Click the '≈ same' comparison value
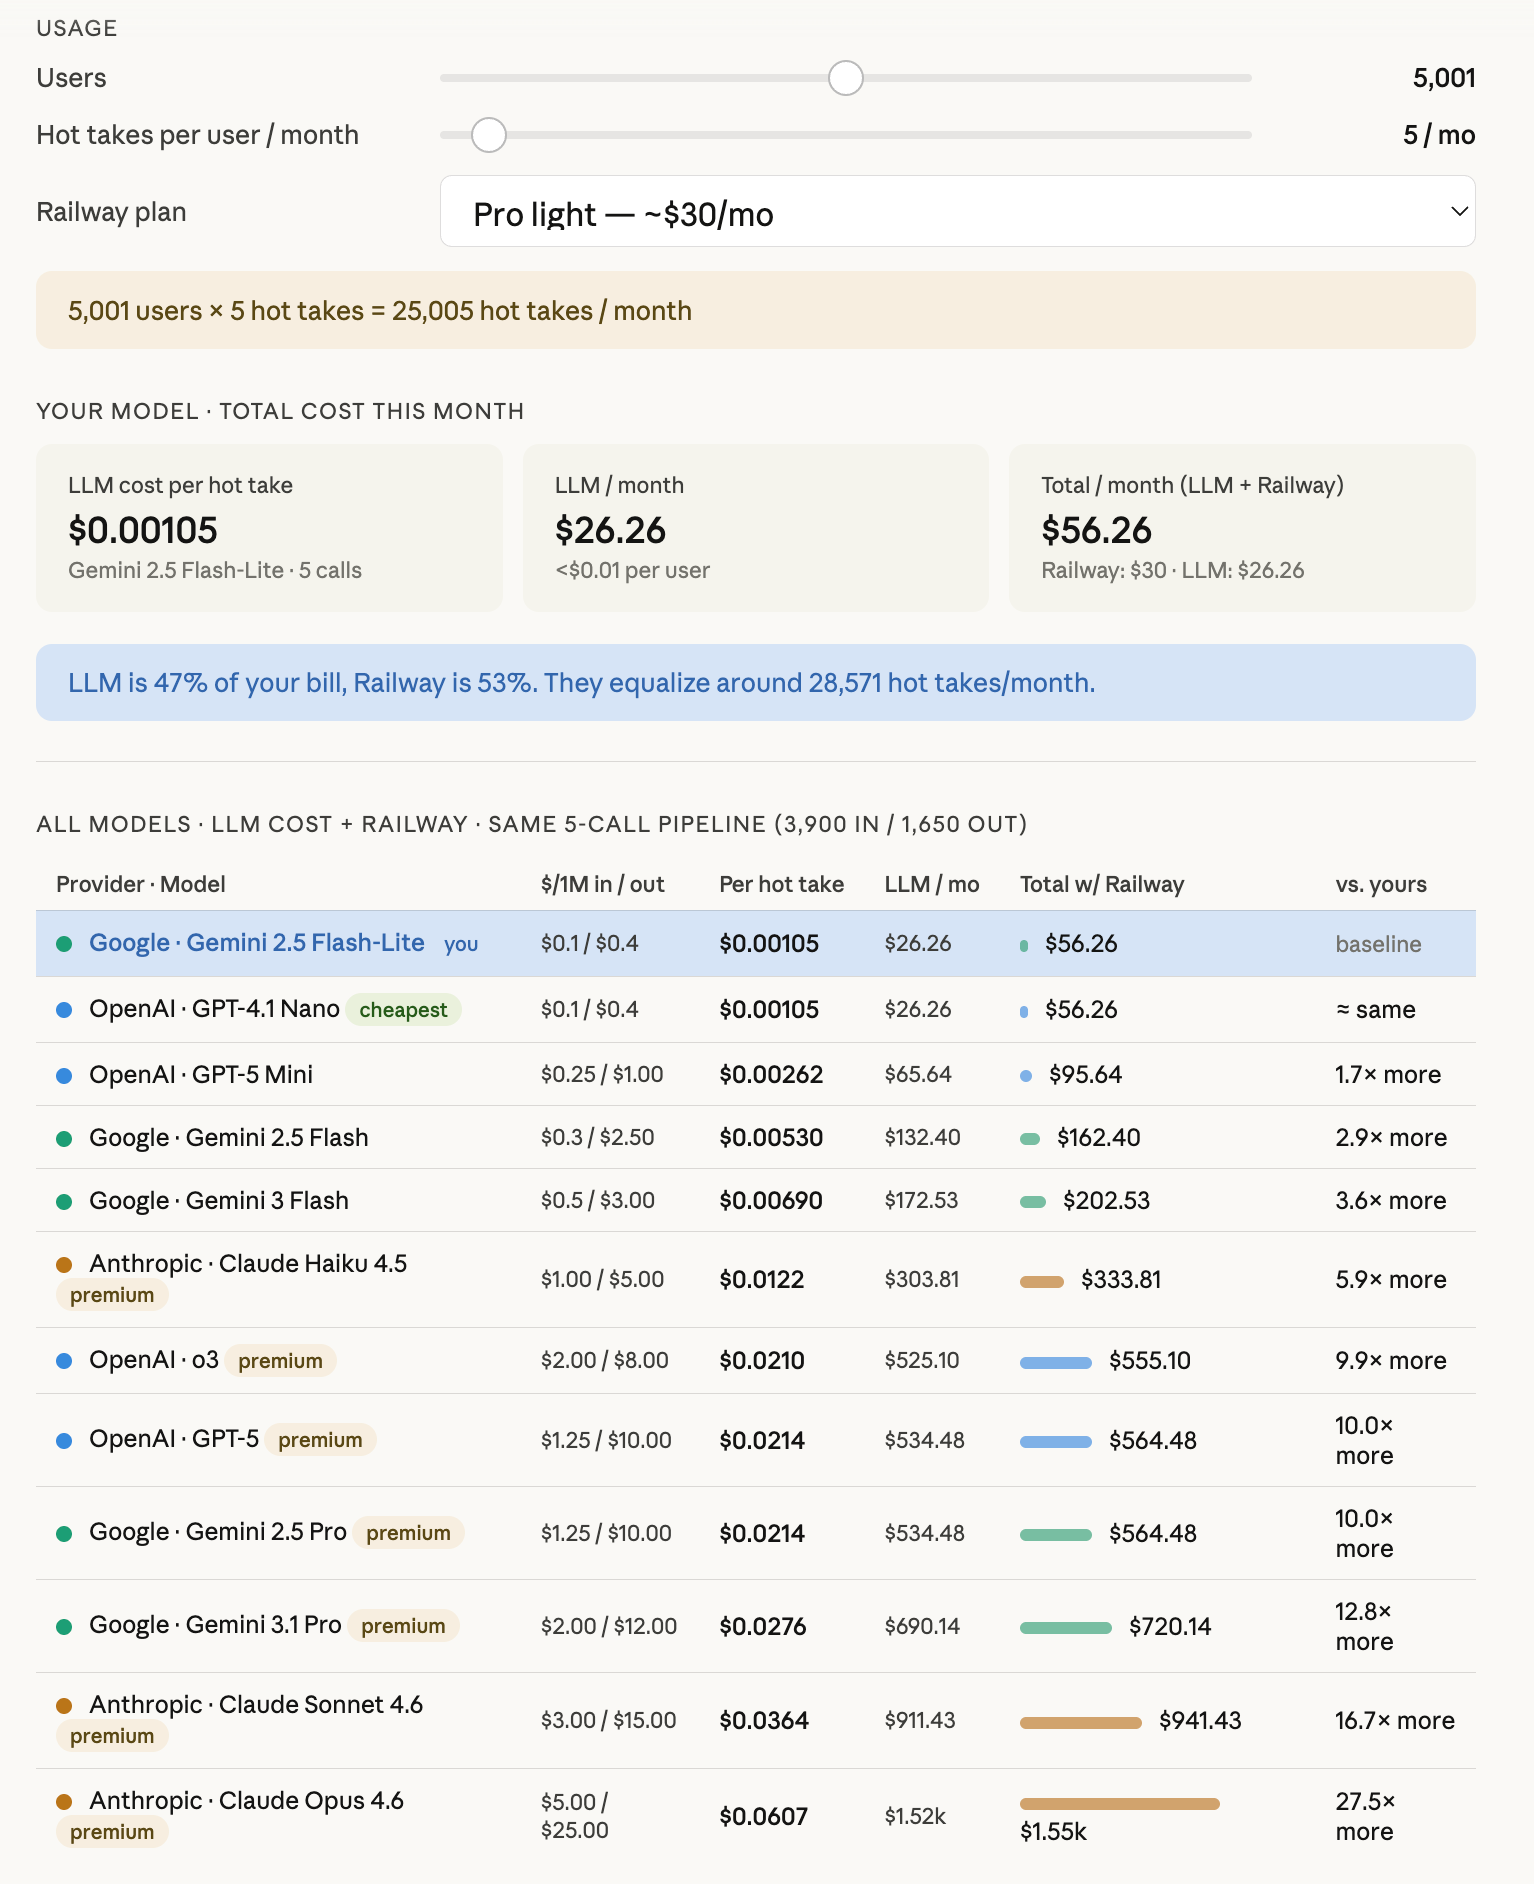 1376,1010
